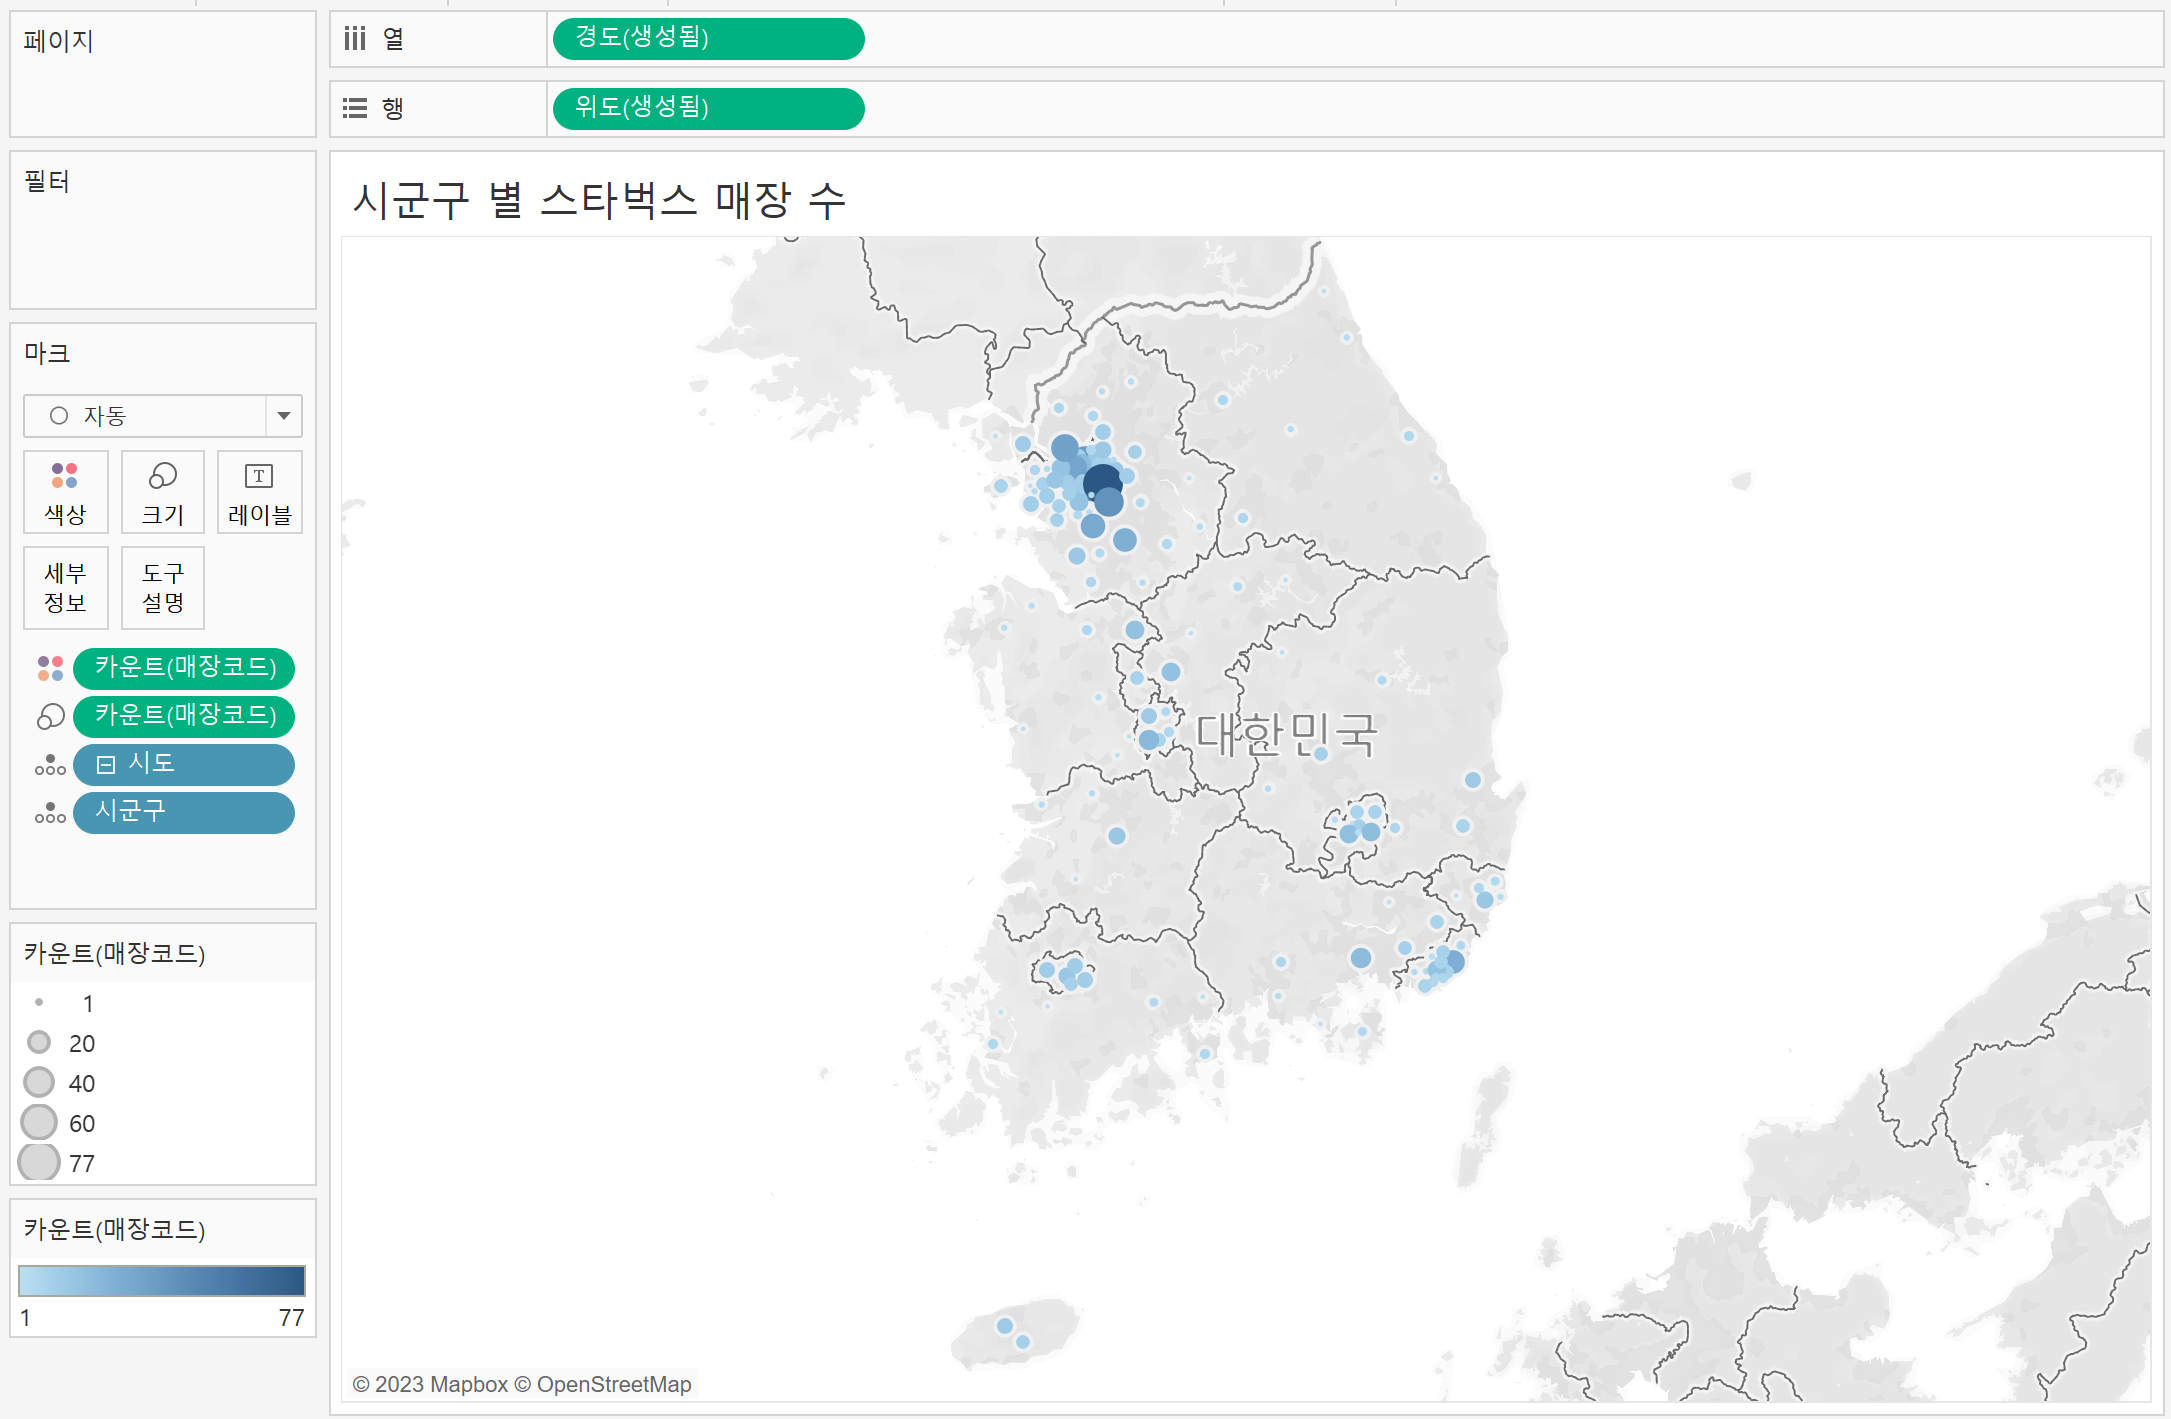The height and width of the screenshot is (1419, 2171).
Task: Click the 페이지 shelf header
Action: click(58, 41)
